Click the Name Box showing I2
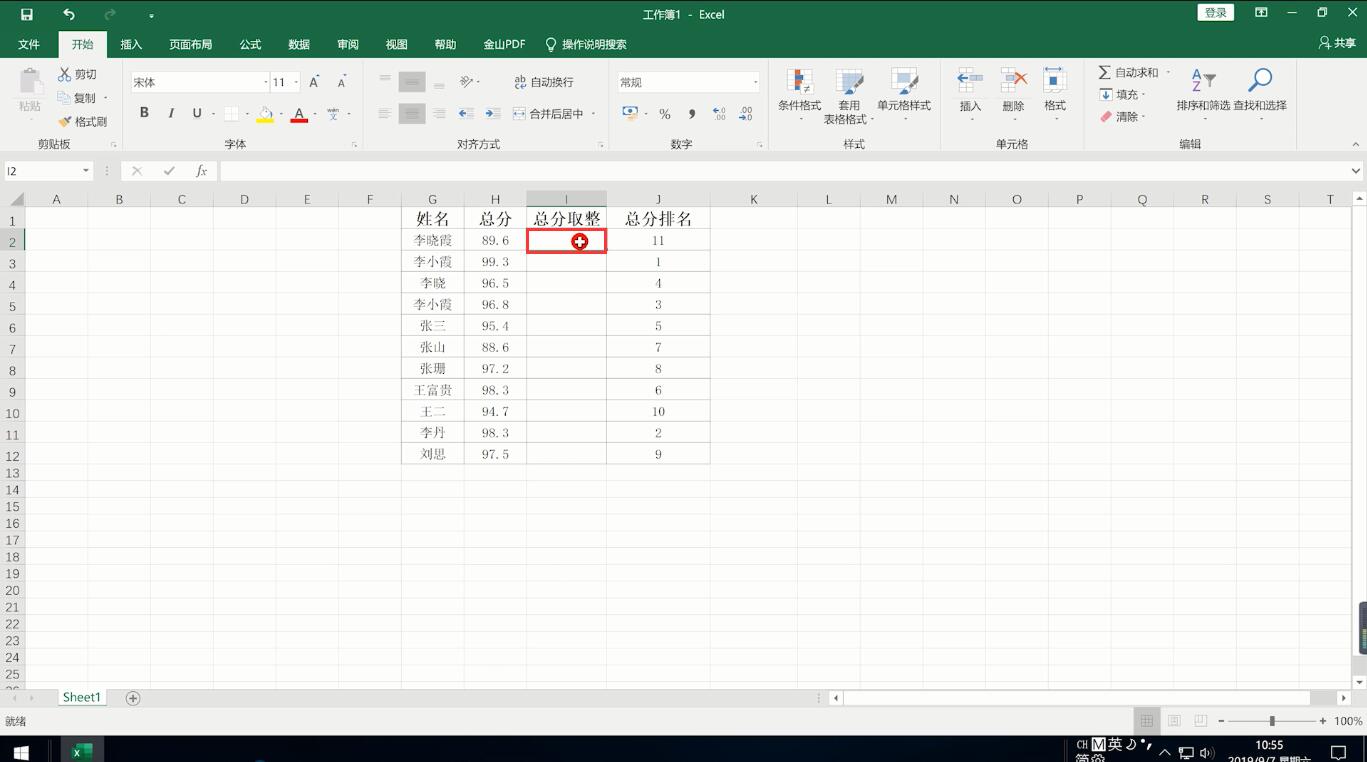Viewport: 1367px width, 762px height. point(48,171)
